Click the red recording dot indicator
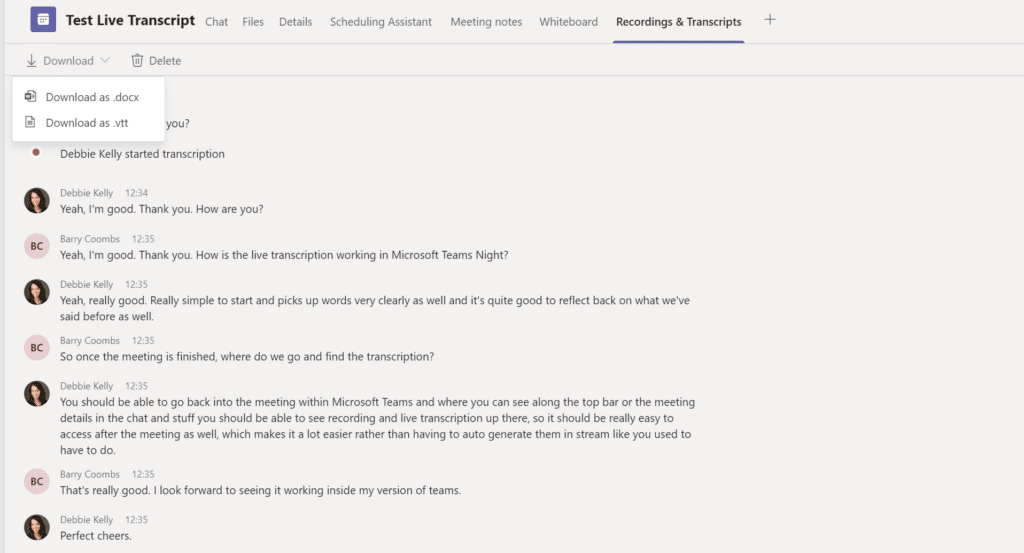This screenshot has width=1024, height=553. pyautogui.click(x=36, y=152)
